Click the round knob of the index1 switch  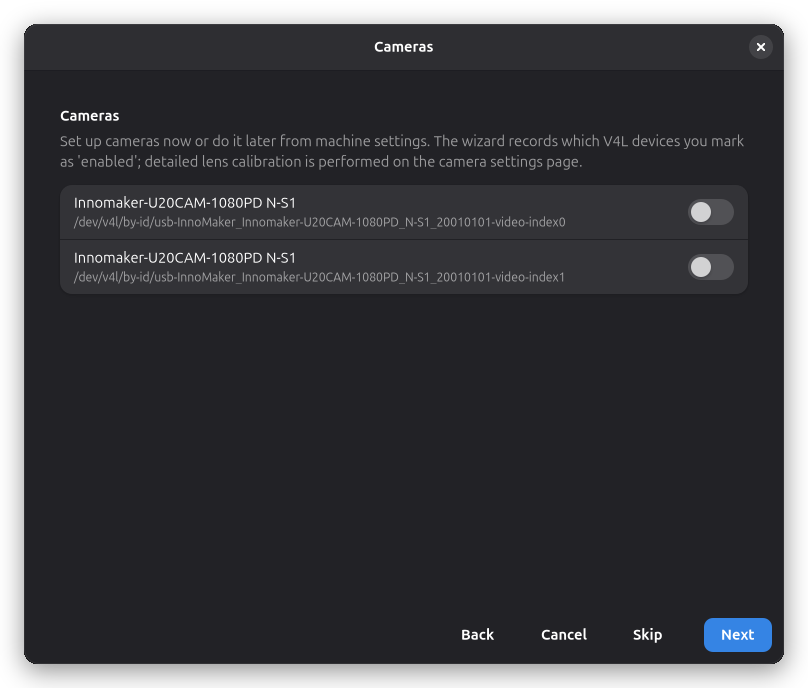701,267
